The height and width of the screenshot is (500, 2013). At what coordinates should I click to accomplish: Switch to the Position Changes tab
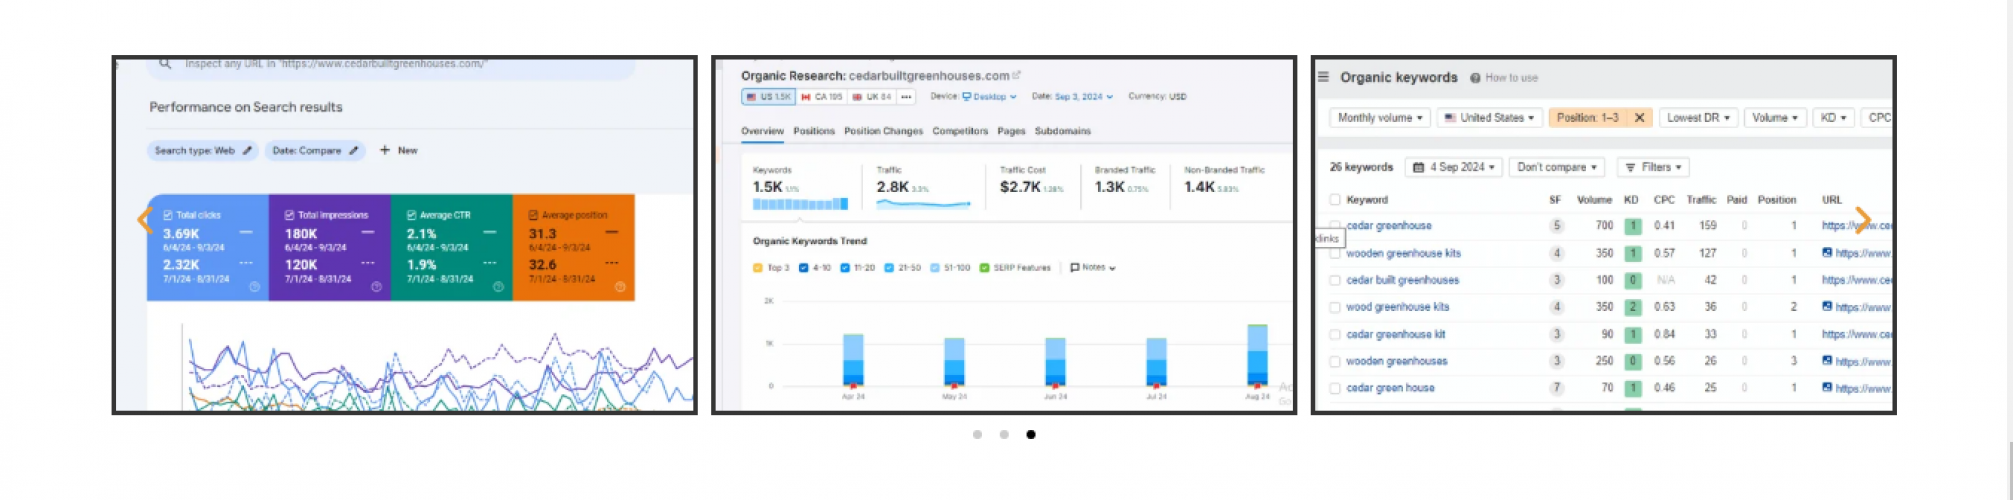click(x=883, y=131)
